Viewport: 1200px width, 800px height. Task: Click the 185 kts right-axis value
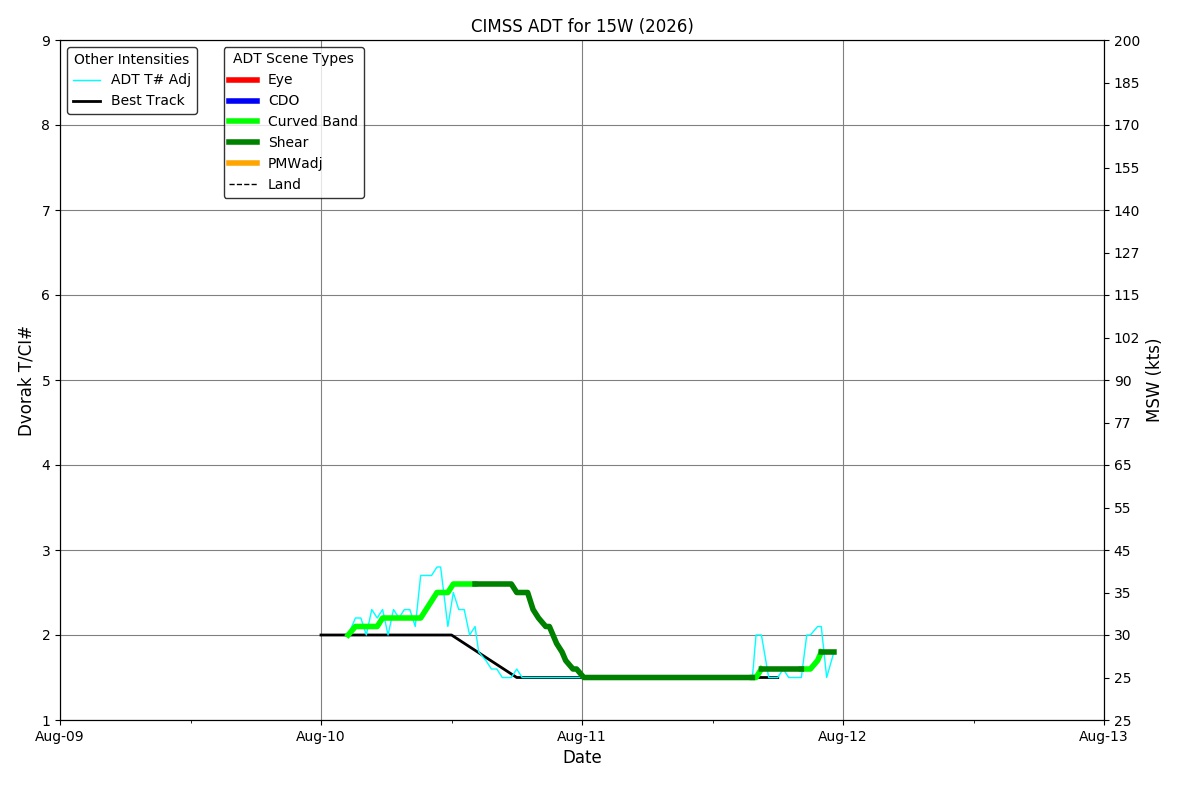1126,83
